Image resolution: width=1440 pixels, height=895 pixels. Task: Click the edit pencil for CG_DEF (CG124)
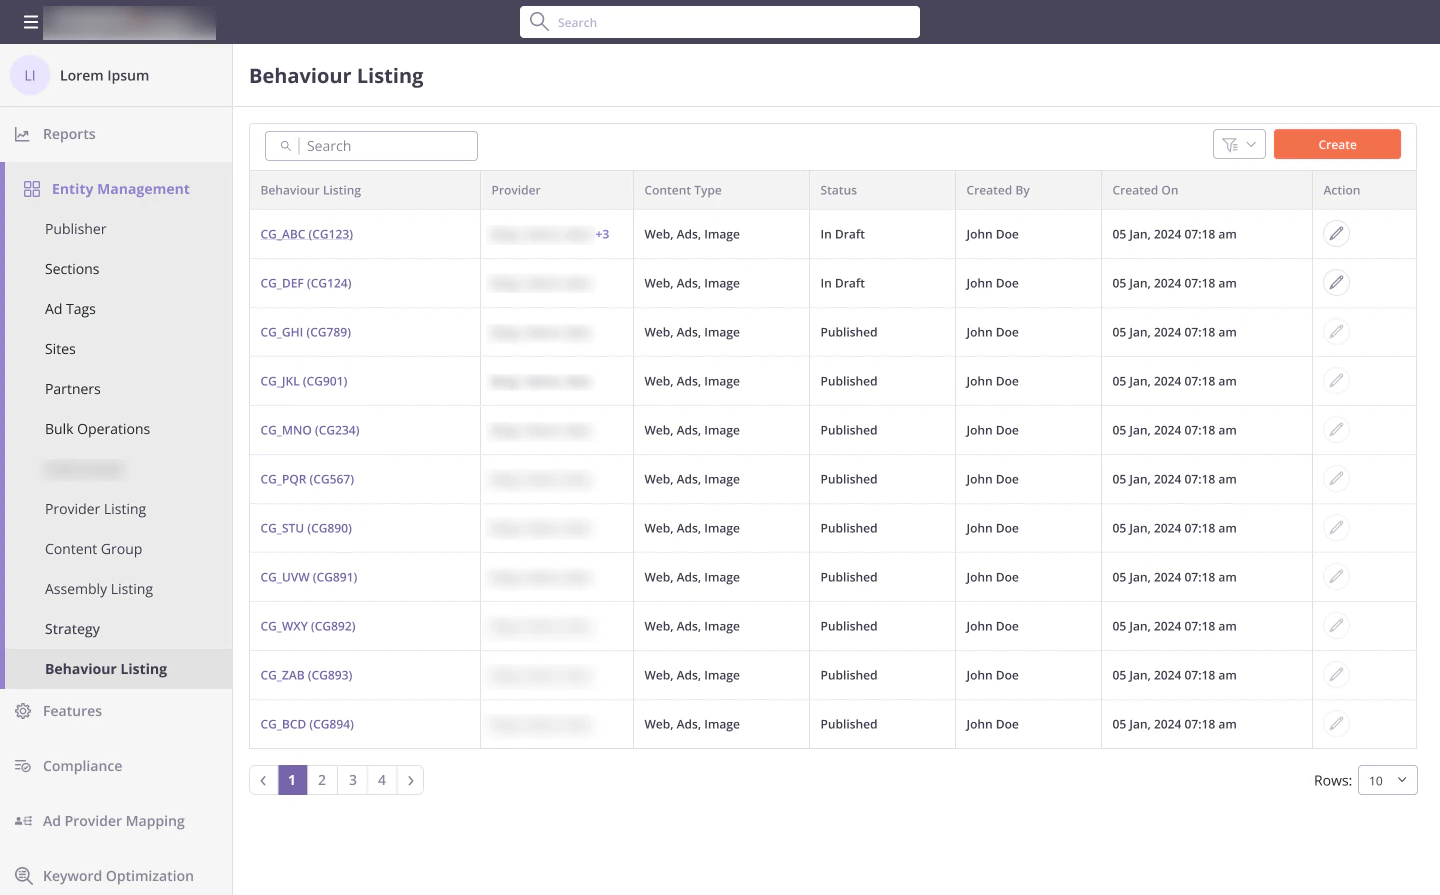coord(1336,283)
